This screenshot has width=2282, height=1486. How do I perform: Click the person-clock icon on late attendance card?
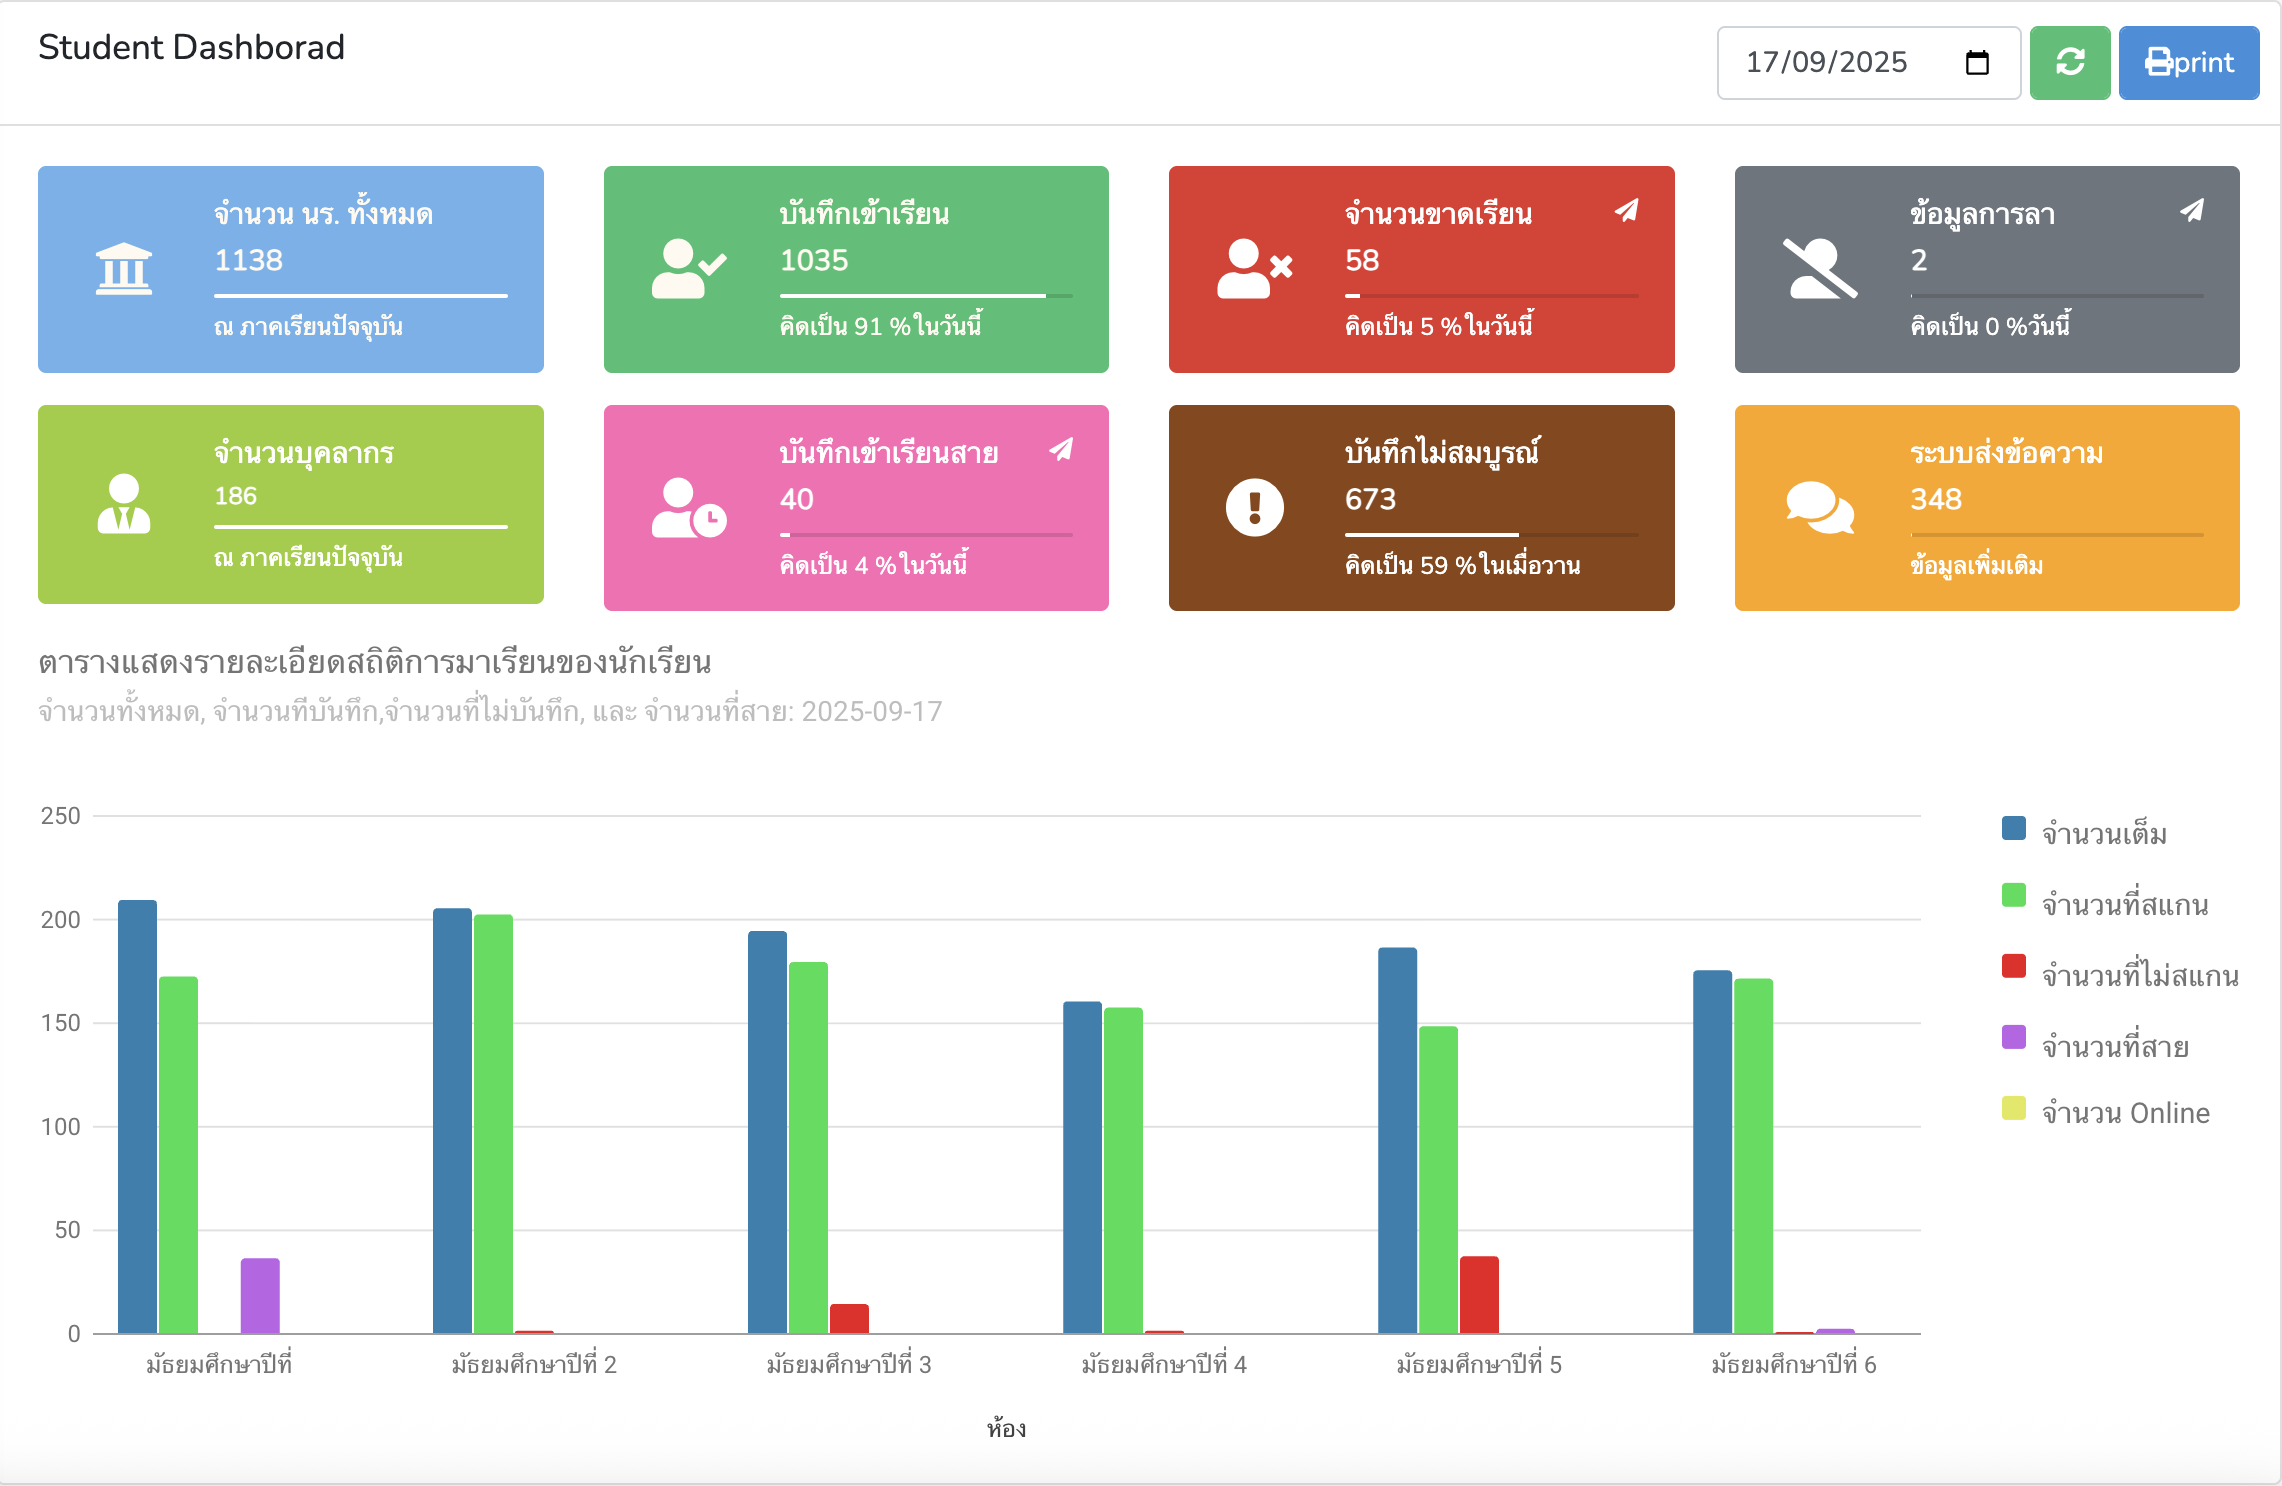point(687,508)
